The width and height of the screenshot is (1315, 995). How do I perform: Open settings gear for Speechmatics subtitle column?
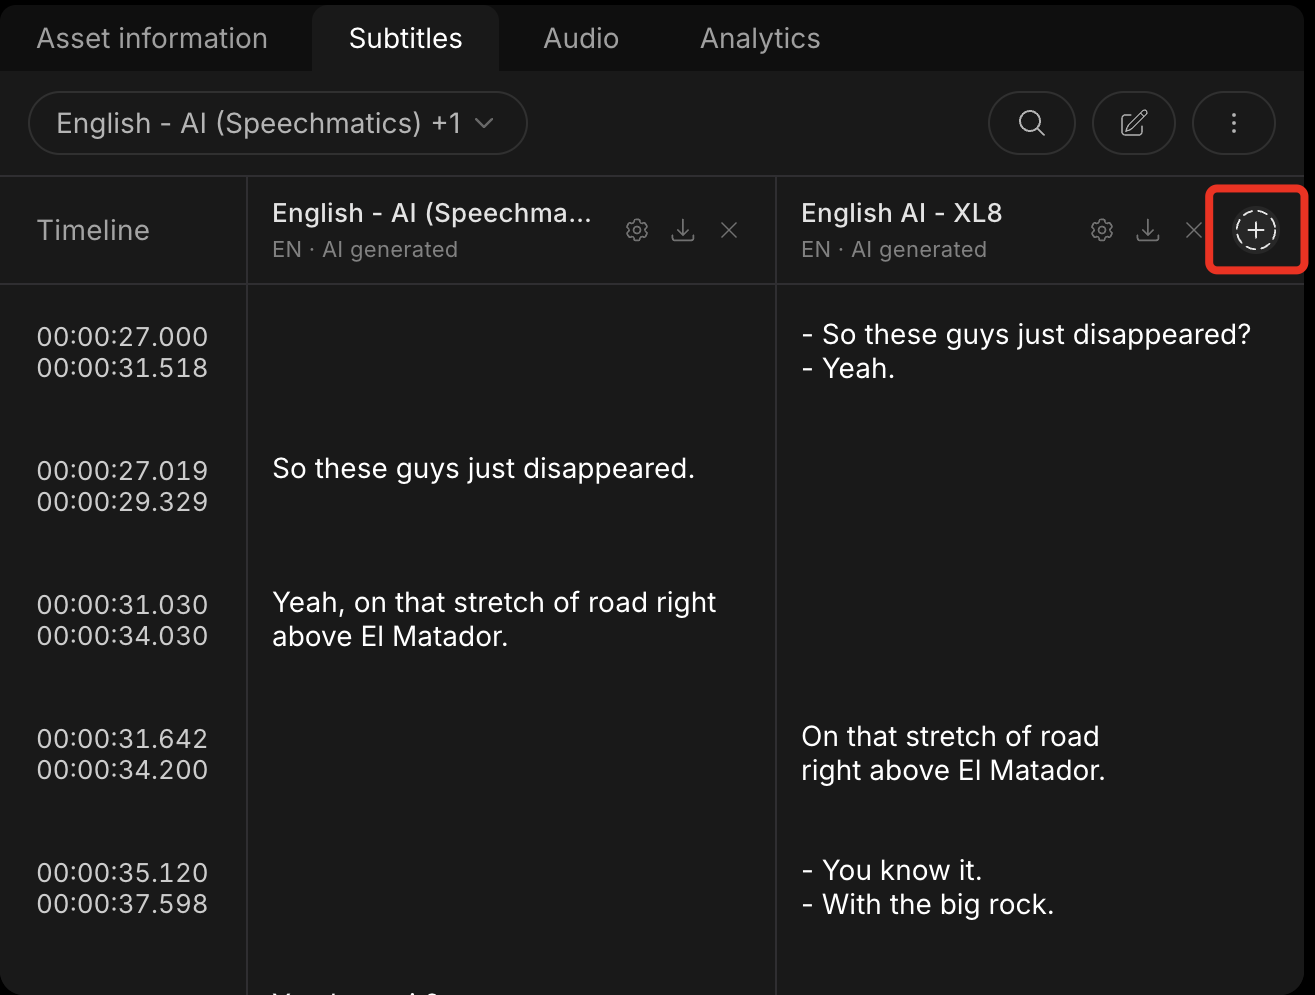637,230
